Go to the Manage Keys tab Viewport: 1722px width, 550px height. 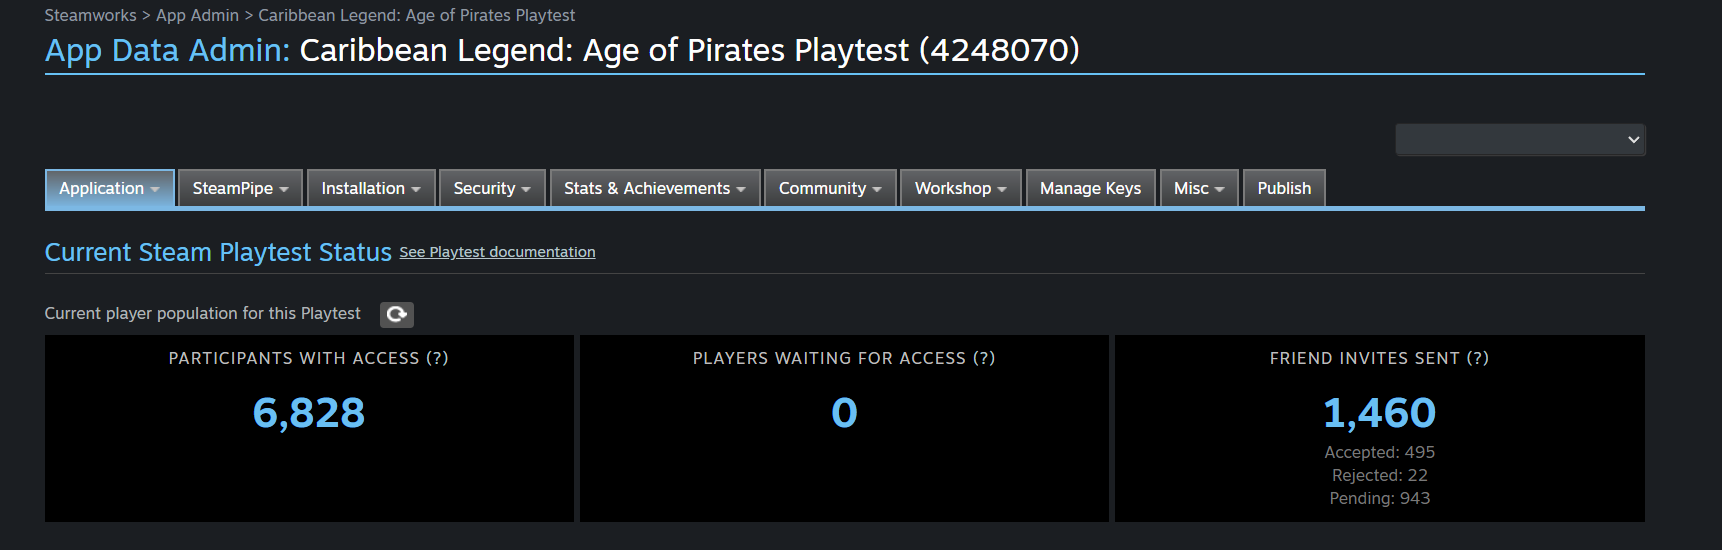point(1090,188)
